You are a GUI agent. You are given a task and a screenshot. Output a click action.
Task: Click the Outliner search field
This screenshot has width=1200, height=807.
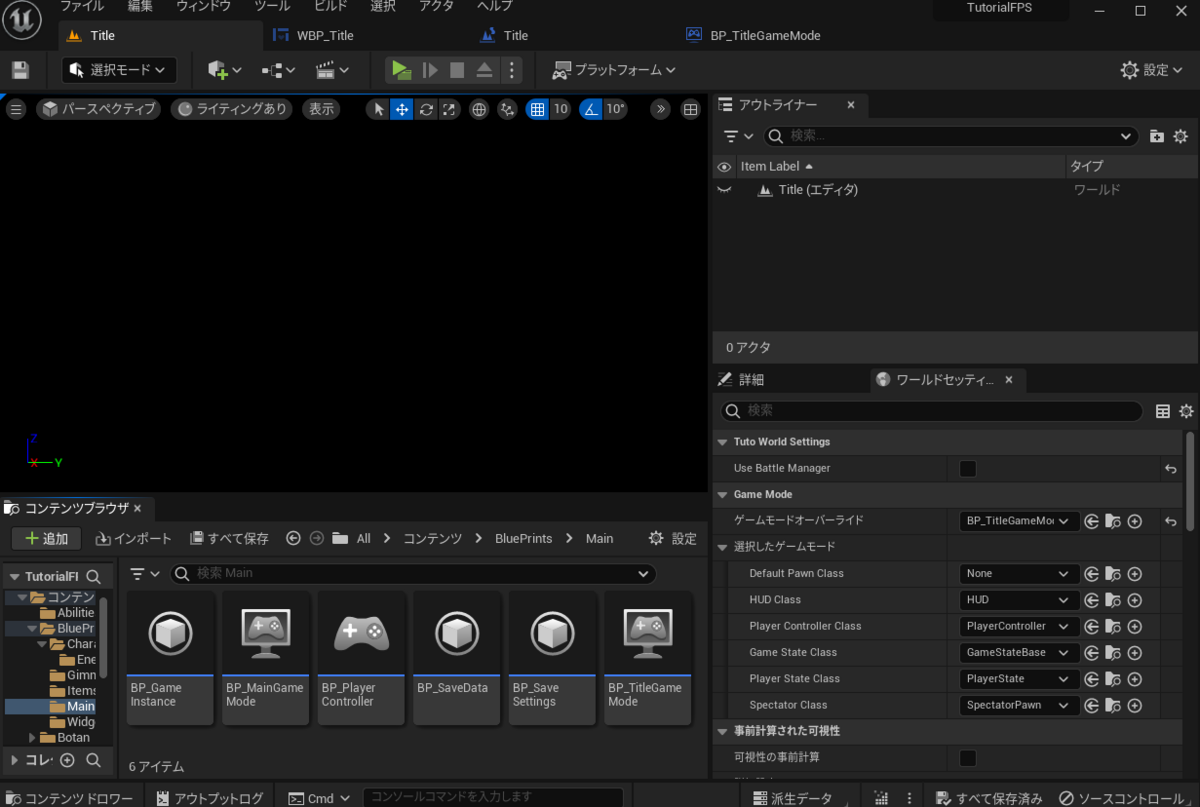tap(950, 136)
